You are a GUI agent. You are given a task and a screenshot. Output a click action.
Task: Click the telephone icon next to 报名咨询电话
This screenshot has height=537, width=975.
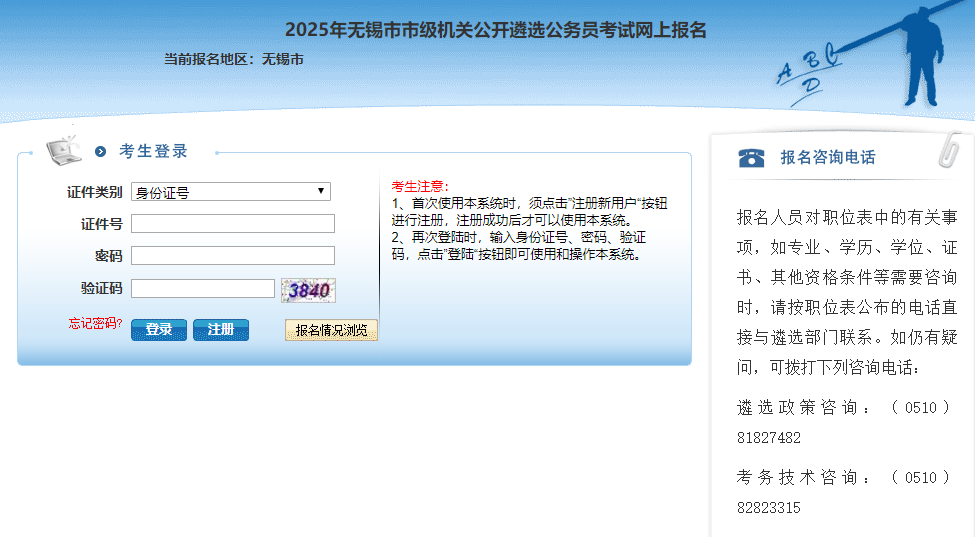coord(751,157)
